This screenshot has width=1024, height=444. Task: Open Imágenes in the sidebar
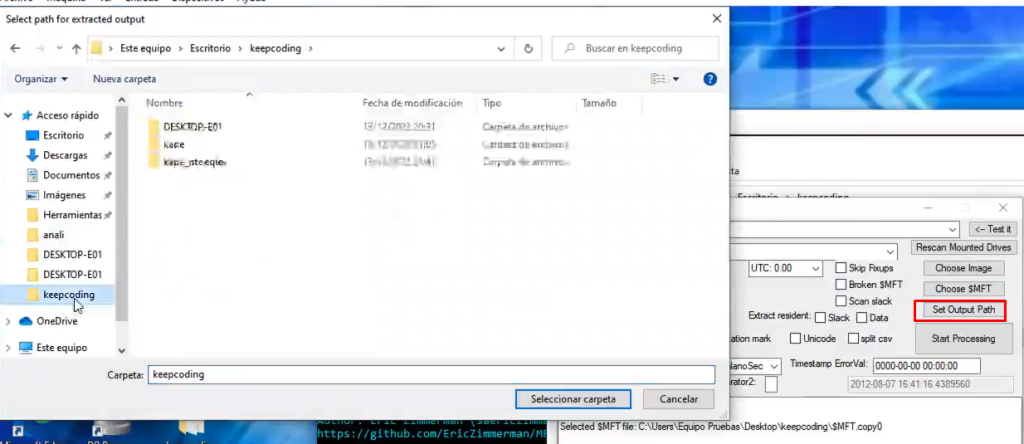click(64, 195)
